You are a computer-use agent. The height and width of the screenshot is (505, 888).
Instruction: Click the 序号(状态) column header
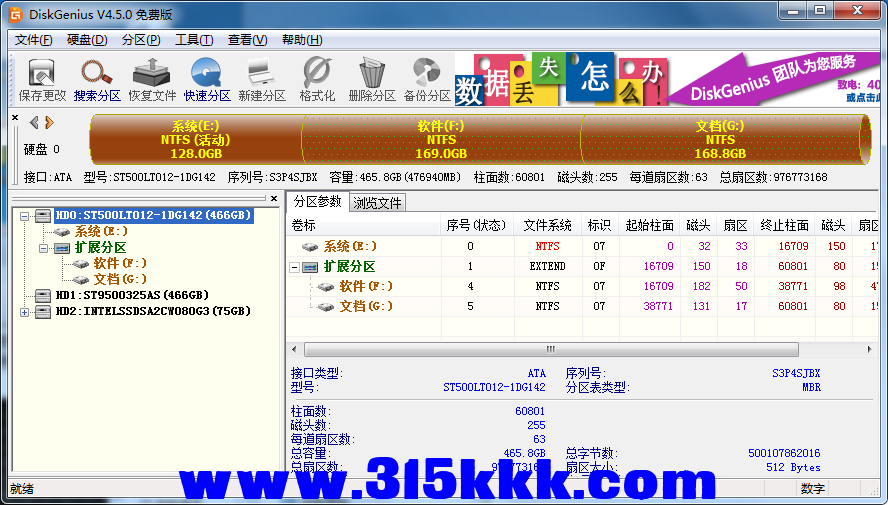pos(477,225)
